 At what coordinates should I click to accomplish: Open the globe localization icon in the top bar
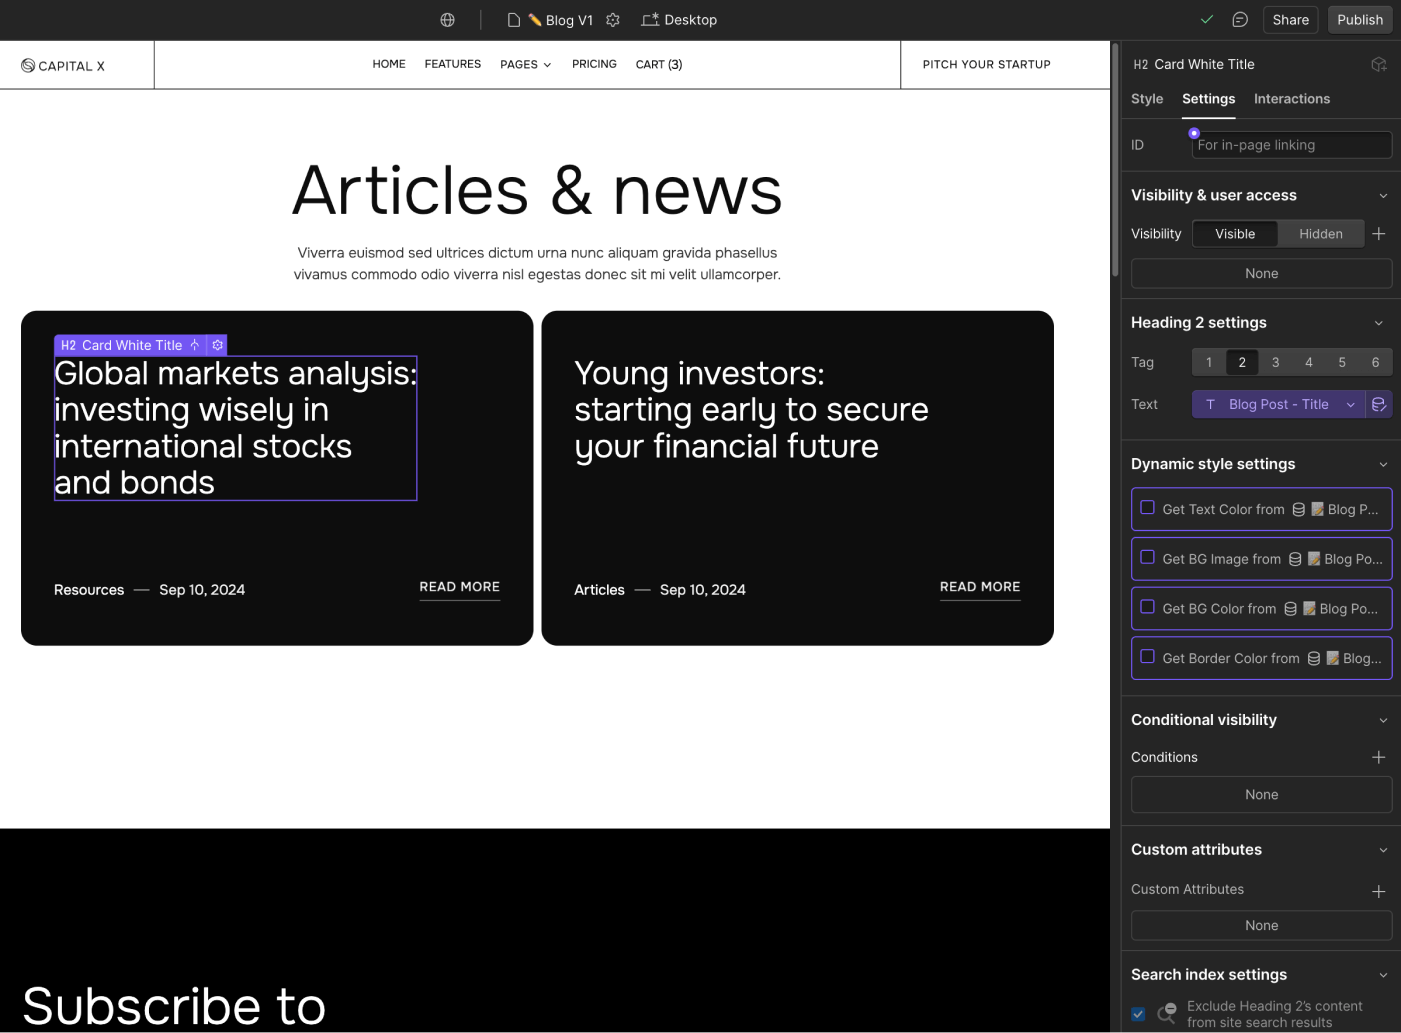coord(447,19)
